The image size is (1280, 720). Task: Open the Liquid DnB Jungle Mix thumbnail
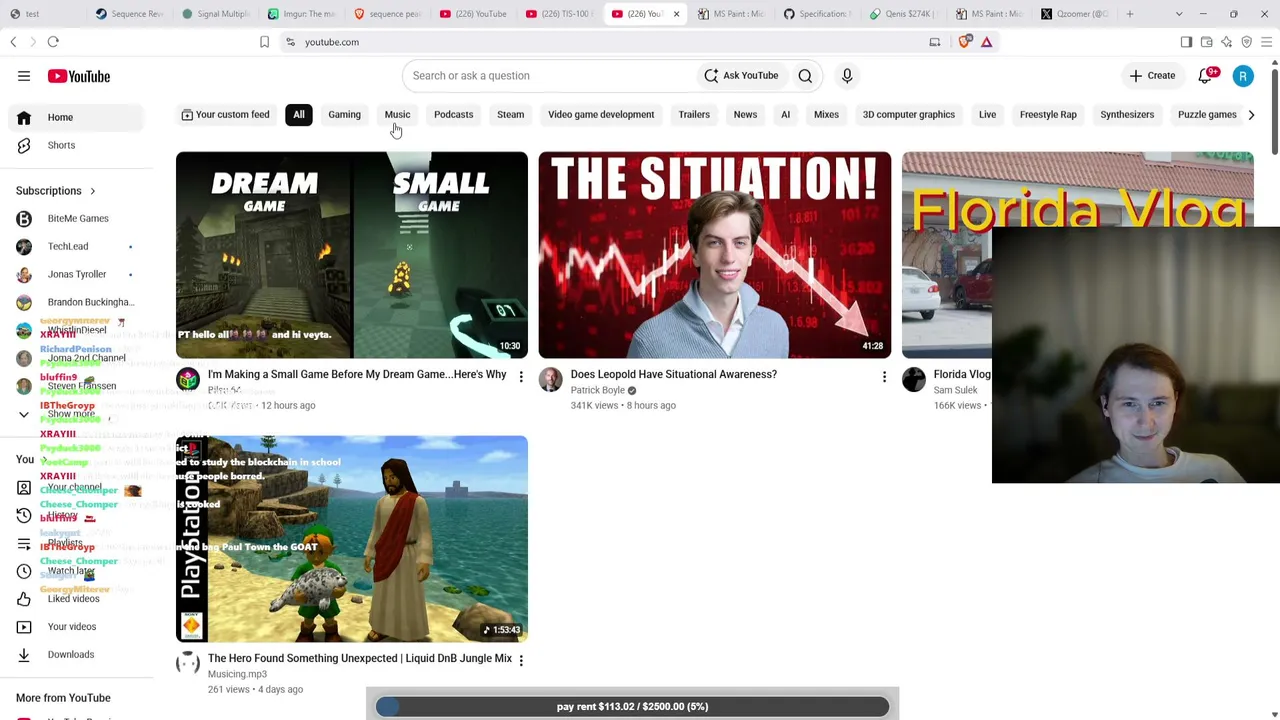tap(352, 539)
